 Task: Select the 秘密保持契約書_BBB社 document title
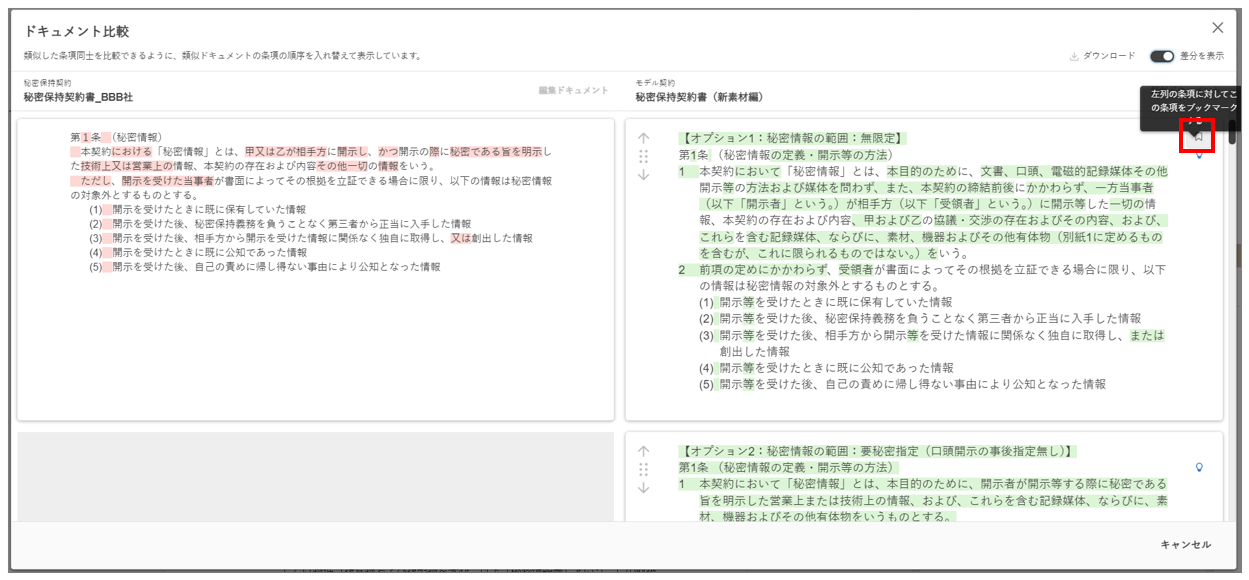tap(78, 97)
